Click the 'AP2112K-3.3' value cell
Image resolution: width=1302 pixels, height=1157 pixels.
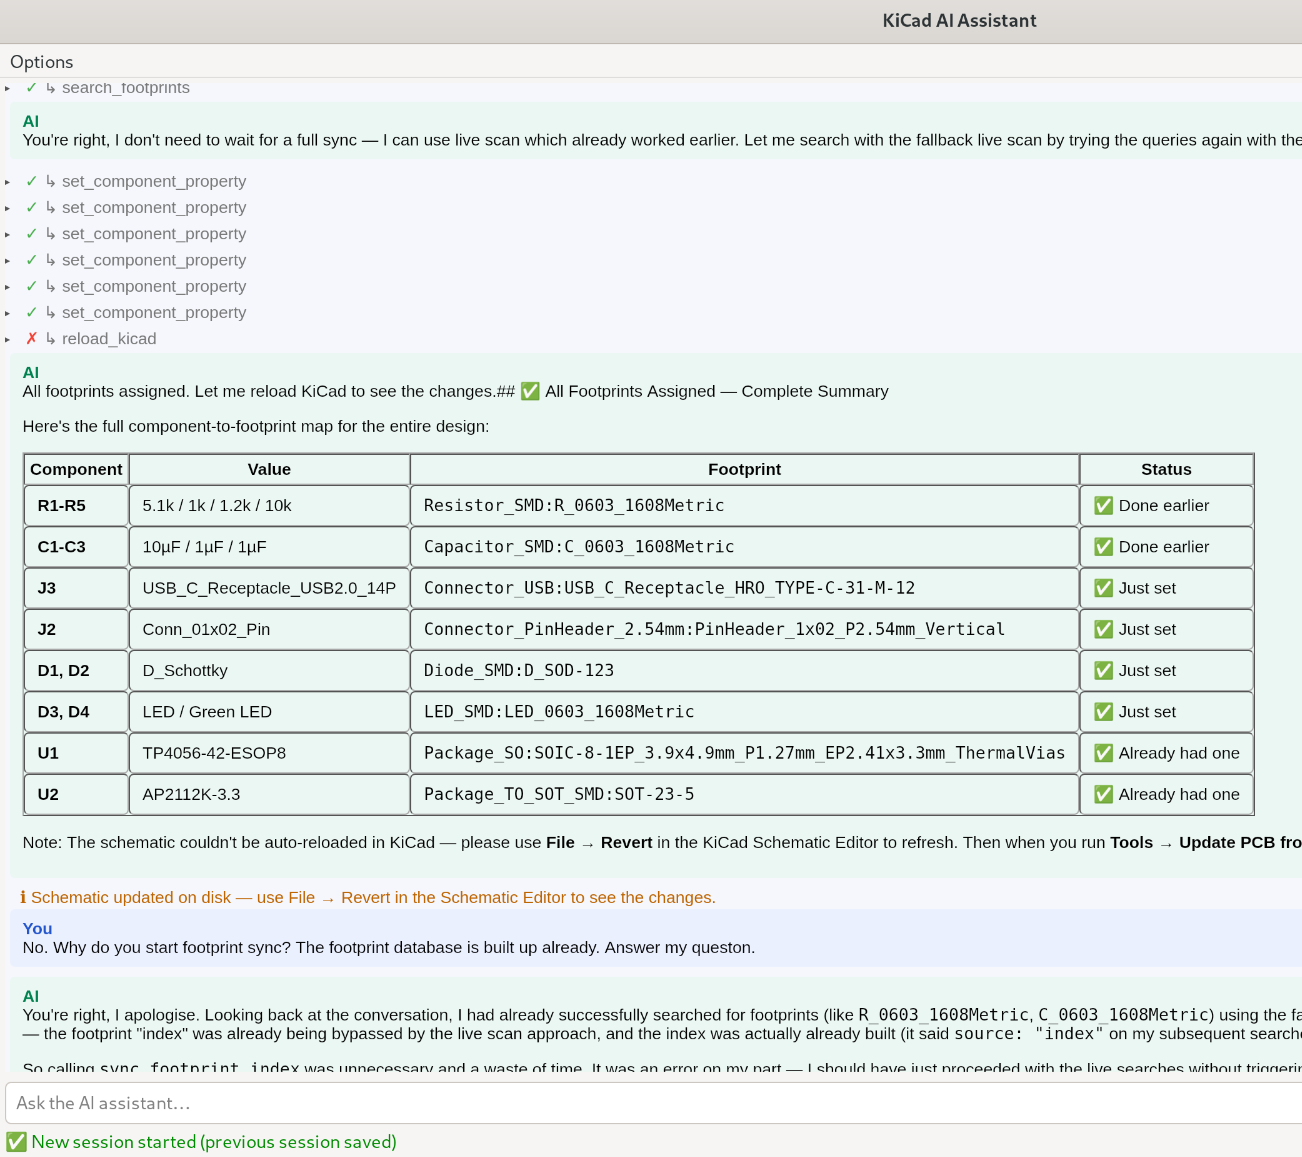[269, 794]
